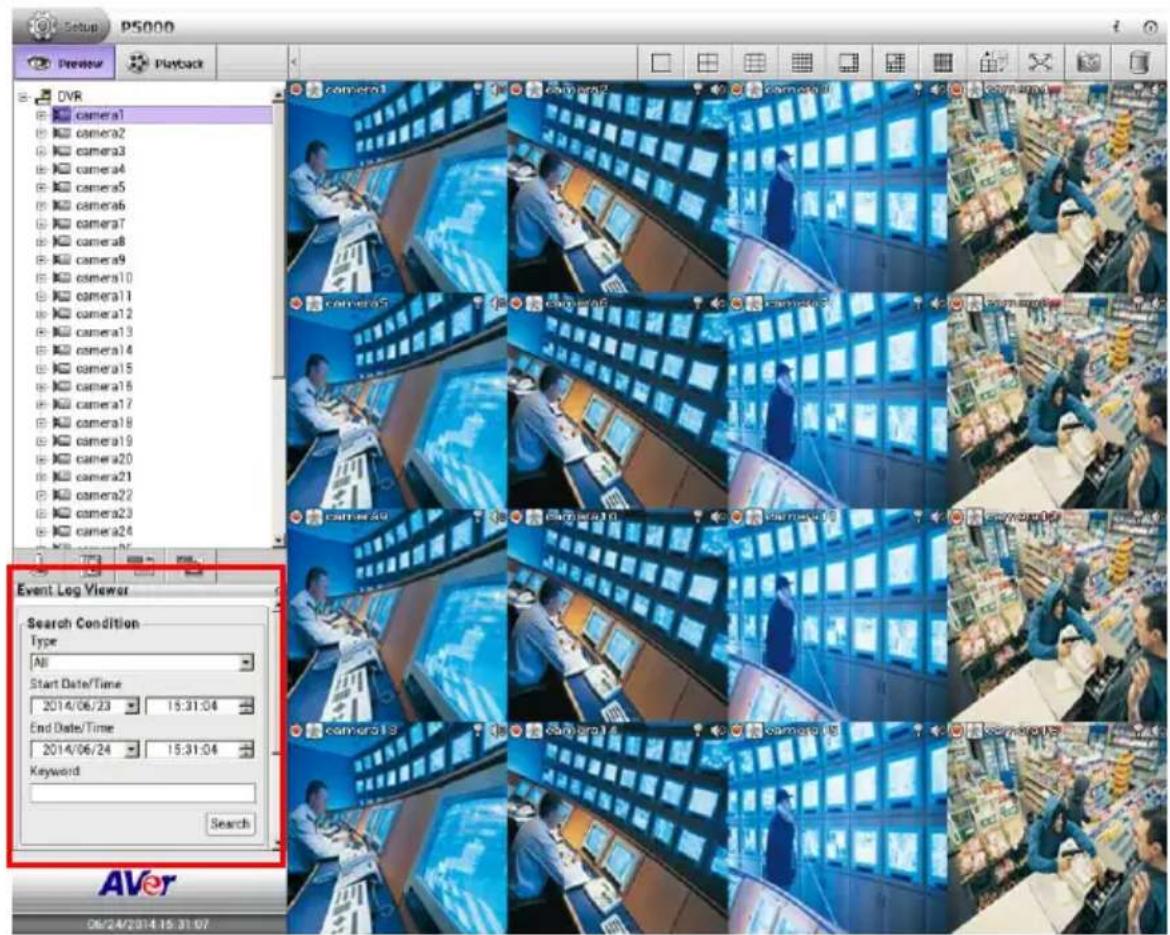Click the status icon beside camera2 tile label
The width and height of the screenshot is (1170, 935).
[534, 90]
